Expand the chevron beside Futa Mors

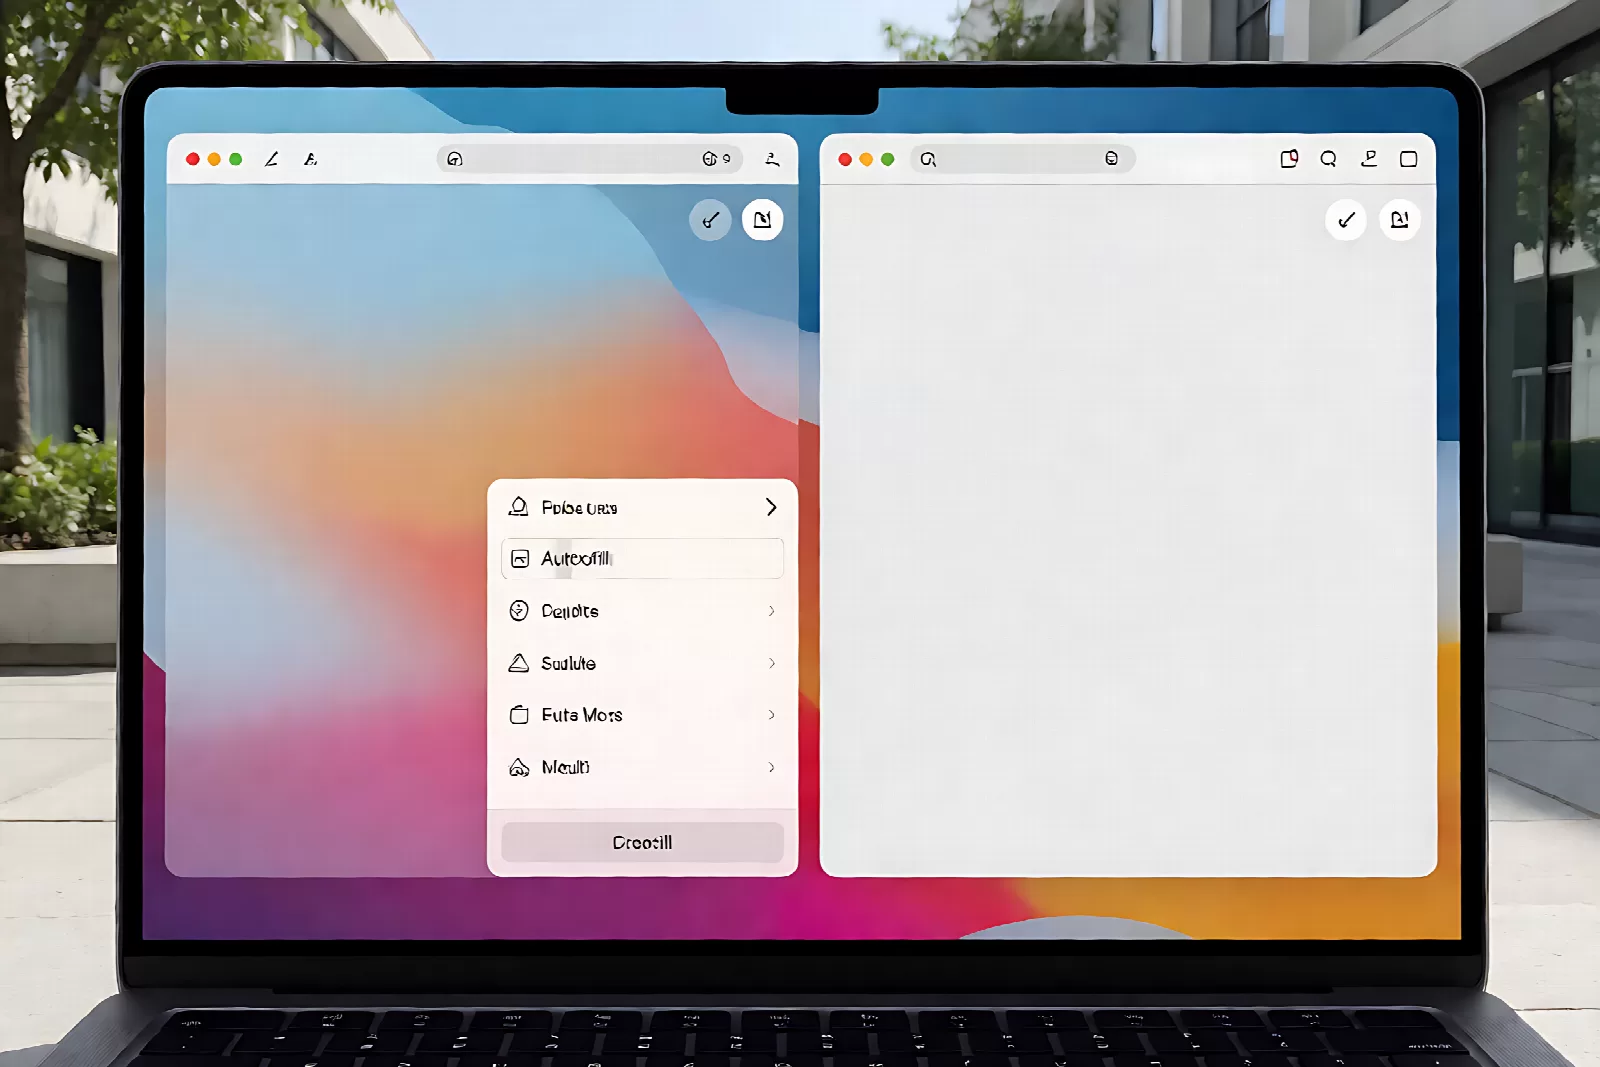[771, 715]
